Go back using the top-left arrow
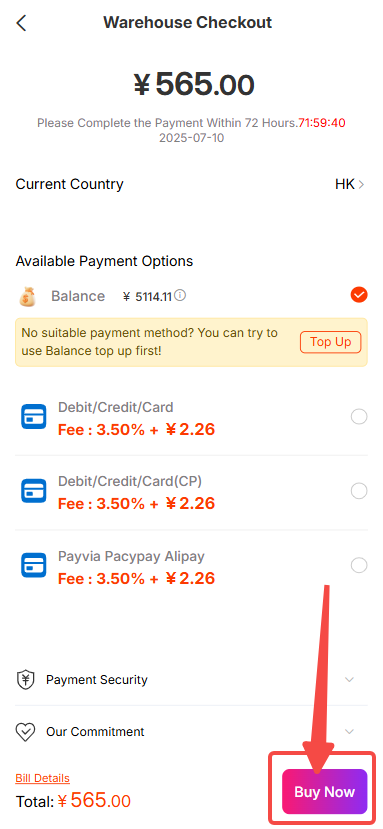 pyautogui.click(x=21, y=23)
